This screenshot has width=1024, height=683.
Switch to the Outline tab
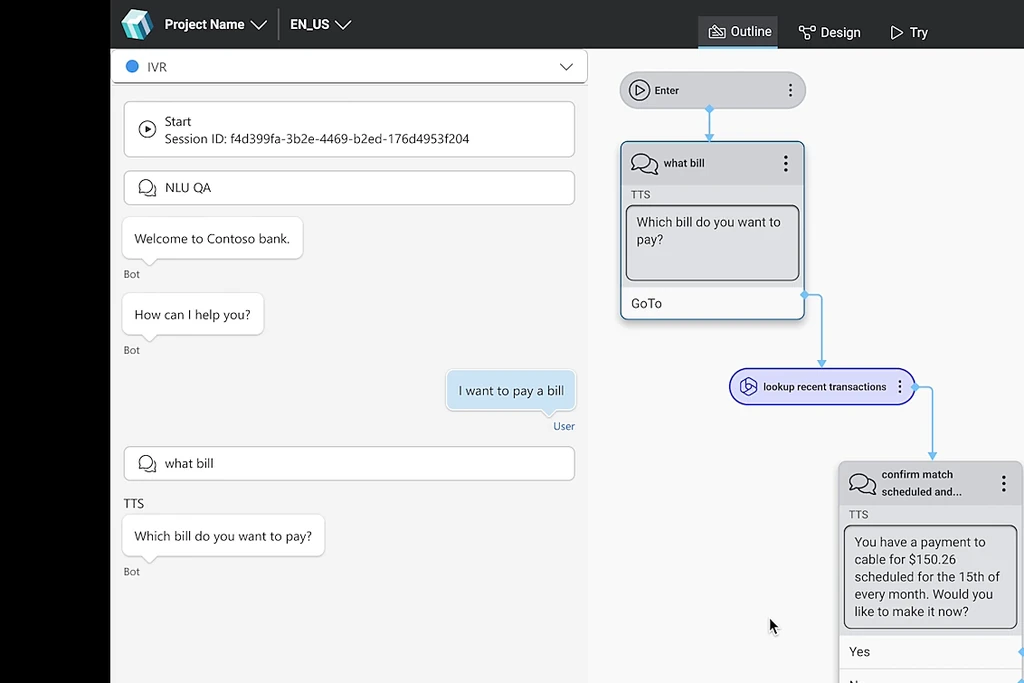pos(739,31)
